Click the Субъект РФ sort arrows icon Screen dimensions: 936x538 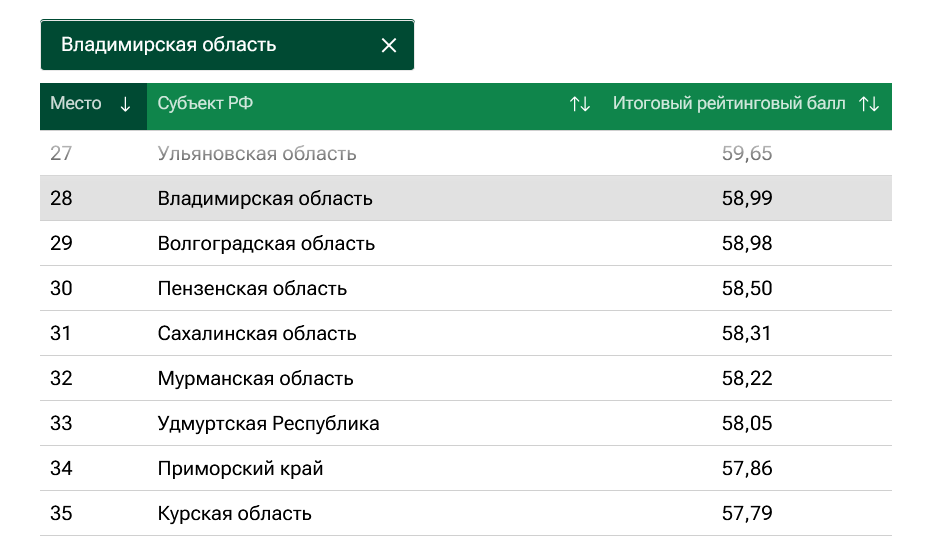pos(579,104)
